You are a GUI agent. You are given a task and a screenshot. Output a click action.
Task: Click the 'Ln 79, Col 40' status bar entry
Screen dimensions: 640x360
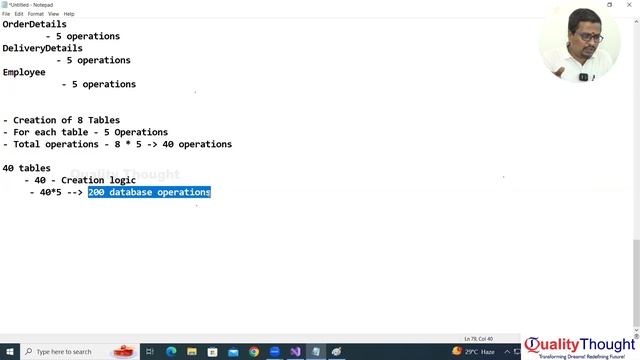pyautogui.click(x=478, y=339)
